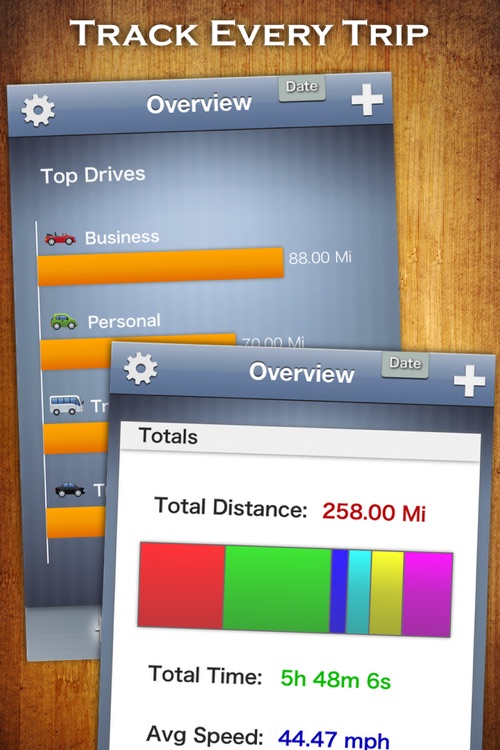Viewport: 500px width, 750px height.
Task: Click the 'Personal' label
Action: pos(124,321)
